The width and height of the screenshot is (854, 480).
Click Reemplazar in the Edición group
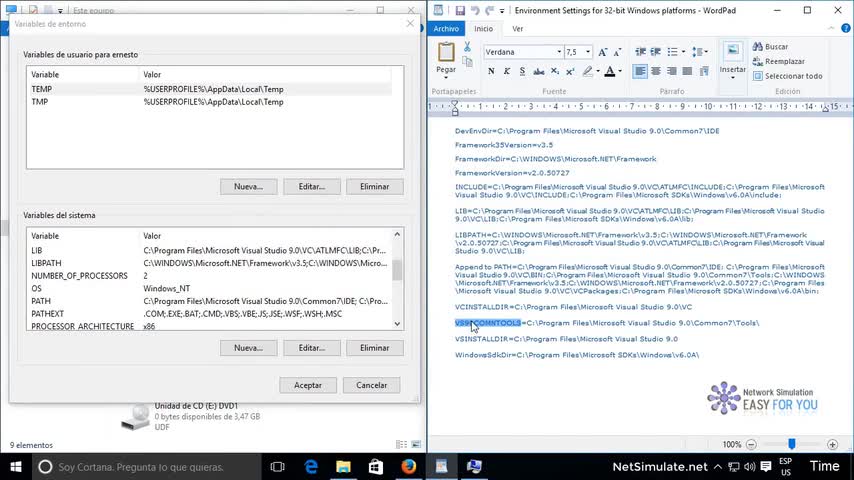pyautogui.click(x=779, y=62)
